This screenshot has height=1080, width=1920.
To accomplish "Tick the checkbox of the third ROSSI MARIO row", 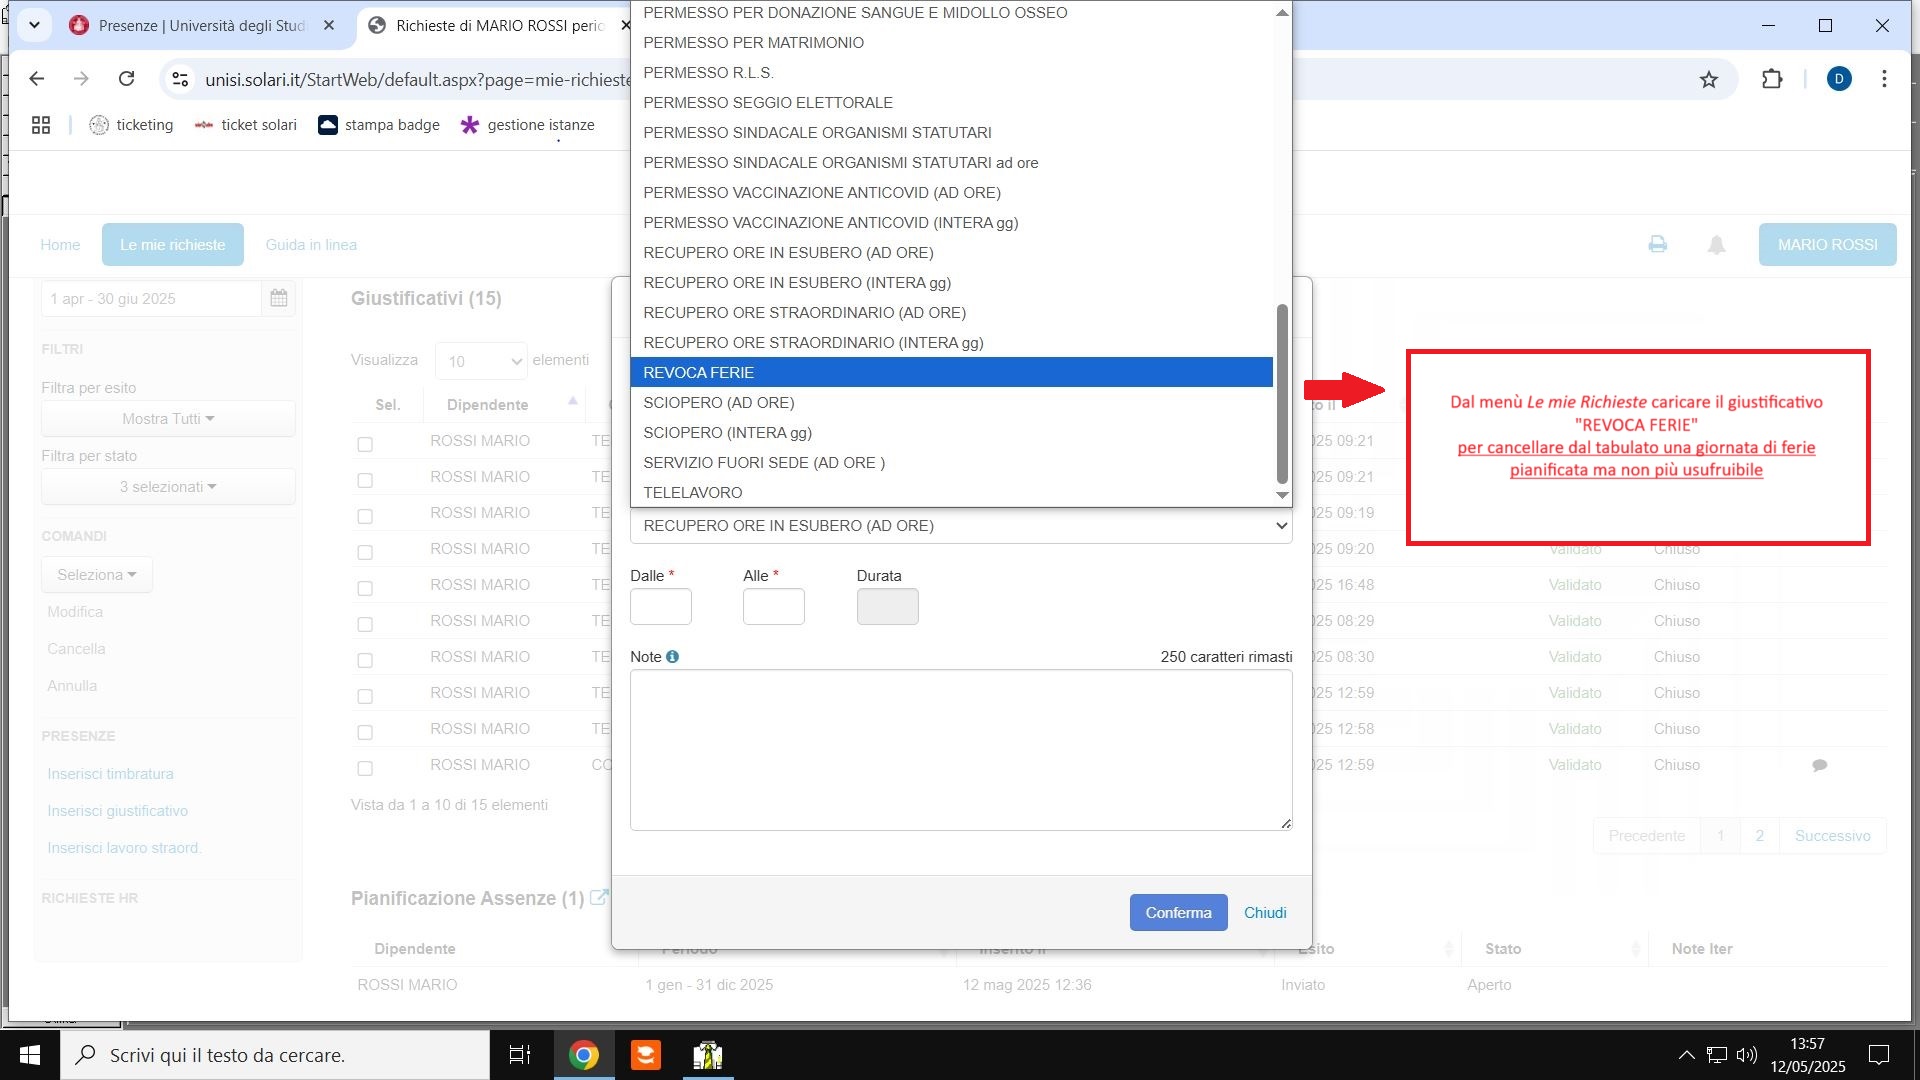I will pyautogui.click(x=365, y=516).
